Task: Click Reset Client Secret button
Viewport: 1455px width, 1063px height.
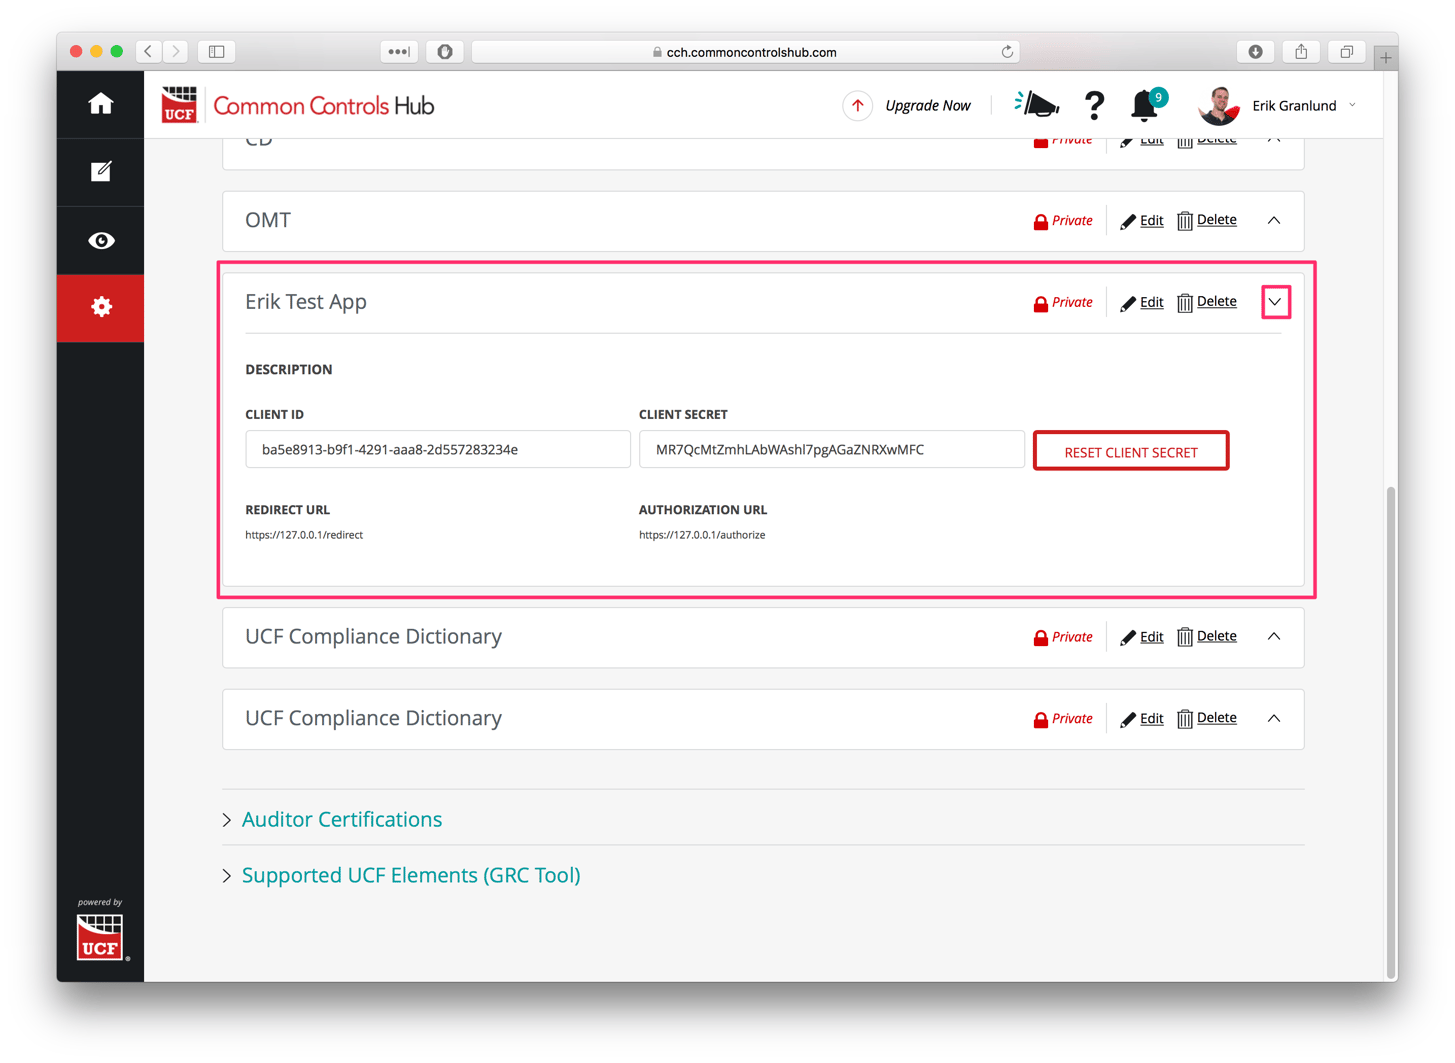Action: click(x=1131, y=451)
